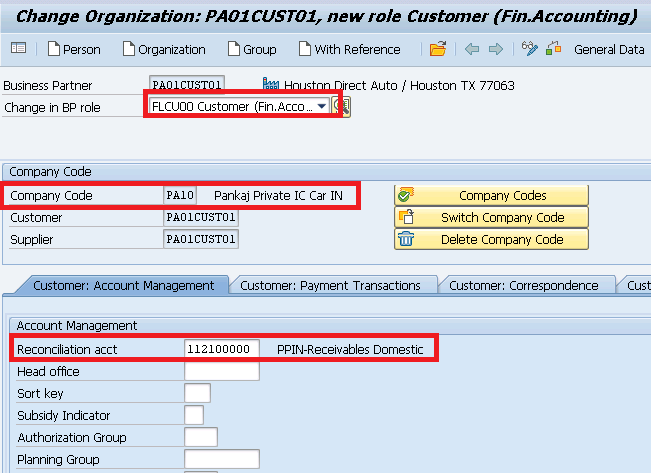The width and height of the screenshot is (651, 473).
Task: Expand the Change in BP role dropdown
Action: click(x=321, y=107)
